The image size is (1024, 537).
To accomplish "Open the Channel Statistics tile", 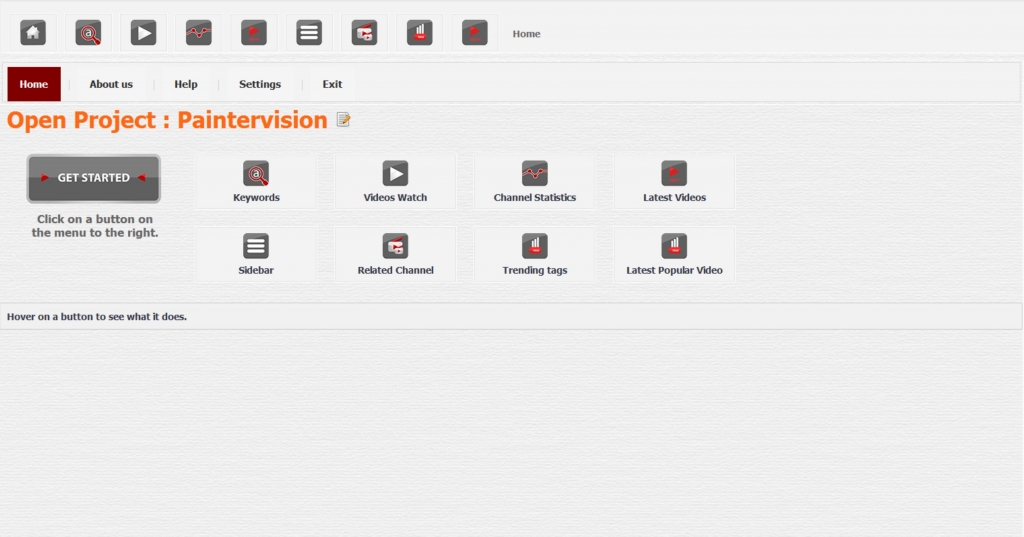I will (x=535, y=182).
